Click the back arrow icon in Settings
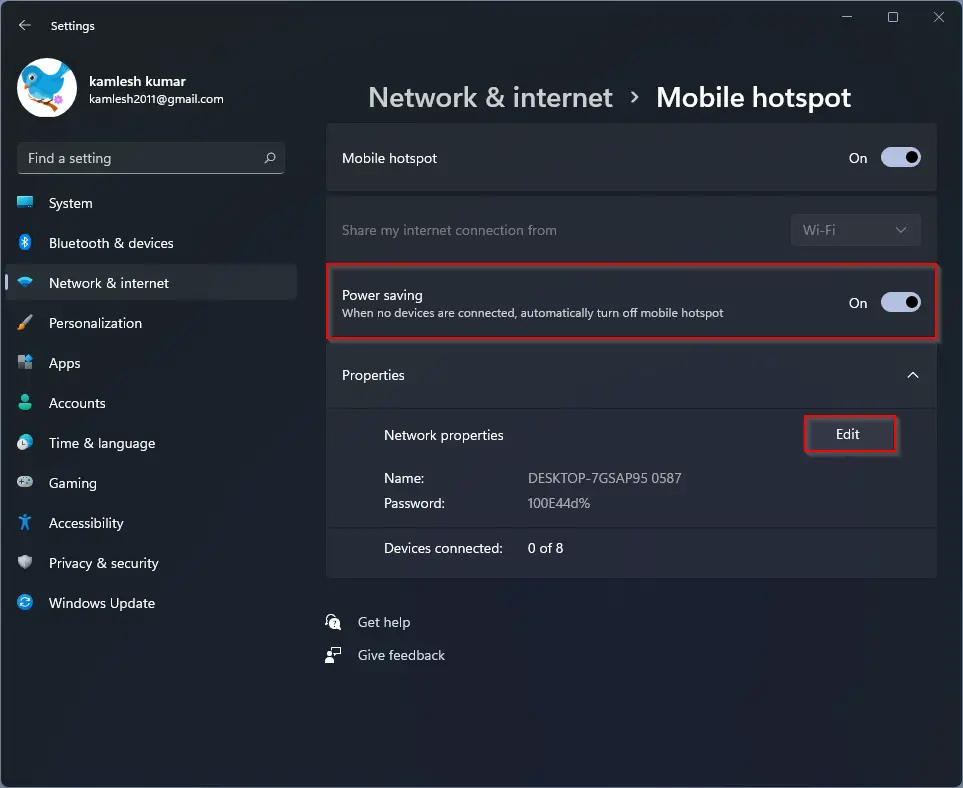 (x=25, y=25)
